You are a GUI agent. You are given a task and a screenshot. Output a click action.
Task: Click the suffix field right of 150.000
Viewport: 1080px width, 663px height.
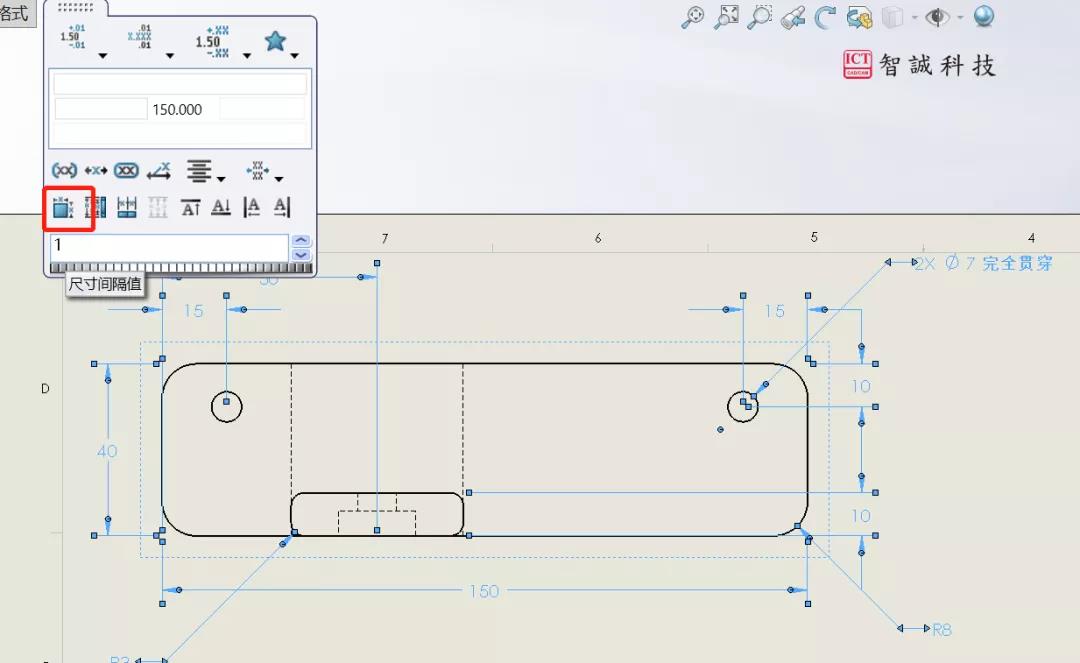point(262,109)
